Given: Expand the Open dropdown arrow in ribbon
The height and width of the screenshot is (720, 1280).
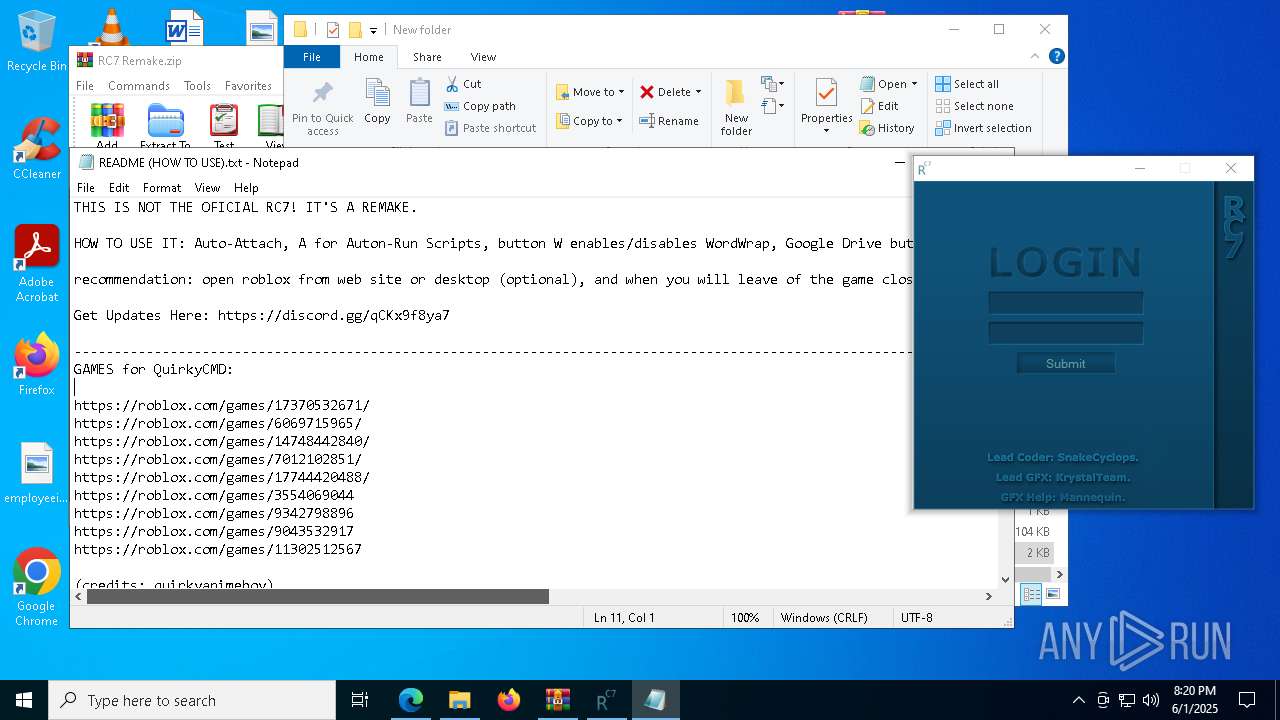Looking at the screenshot, I should tap(914, 84).
